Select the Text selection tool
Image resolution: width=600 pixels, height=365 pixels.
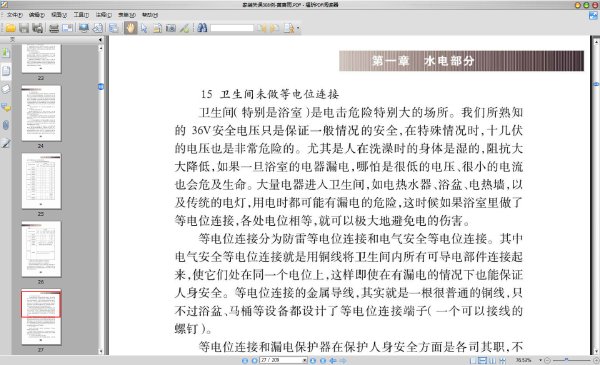[x=157, y=28]
